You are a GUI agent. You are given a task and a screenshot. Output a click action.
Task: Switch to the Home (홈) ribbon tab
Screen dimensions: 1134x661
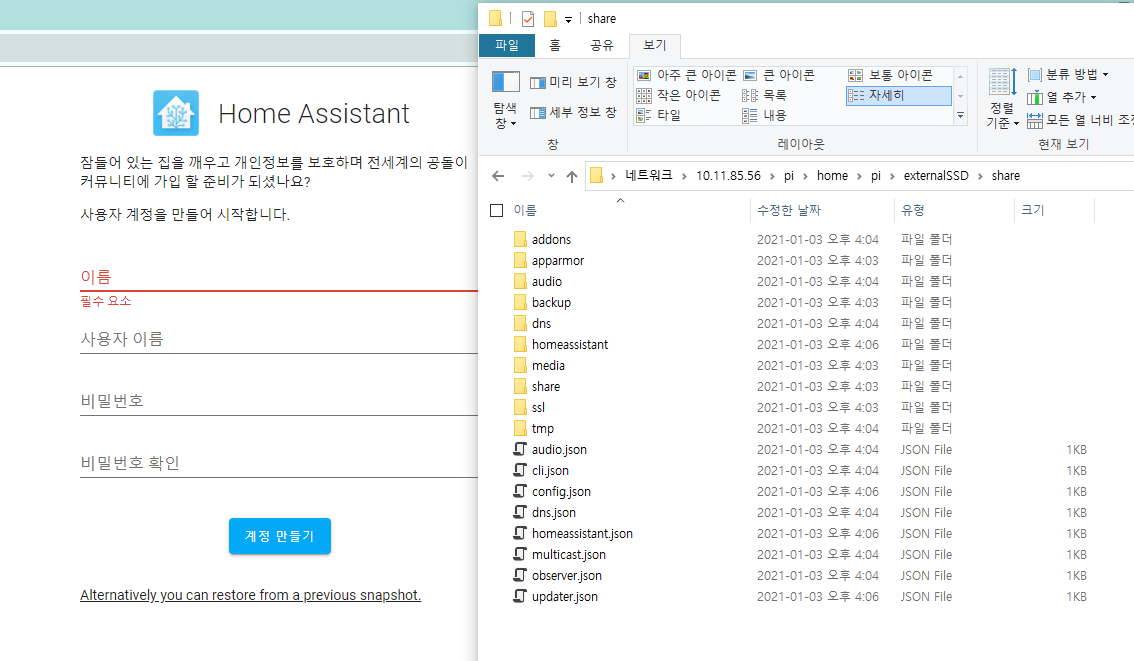[x=555, y=45]
